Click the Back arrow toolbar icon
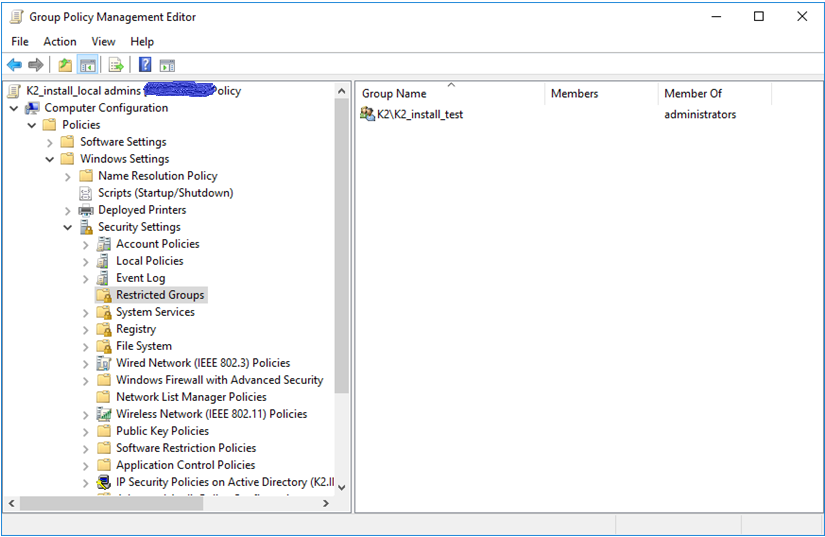 (x=14, y=65)
